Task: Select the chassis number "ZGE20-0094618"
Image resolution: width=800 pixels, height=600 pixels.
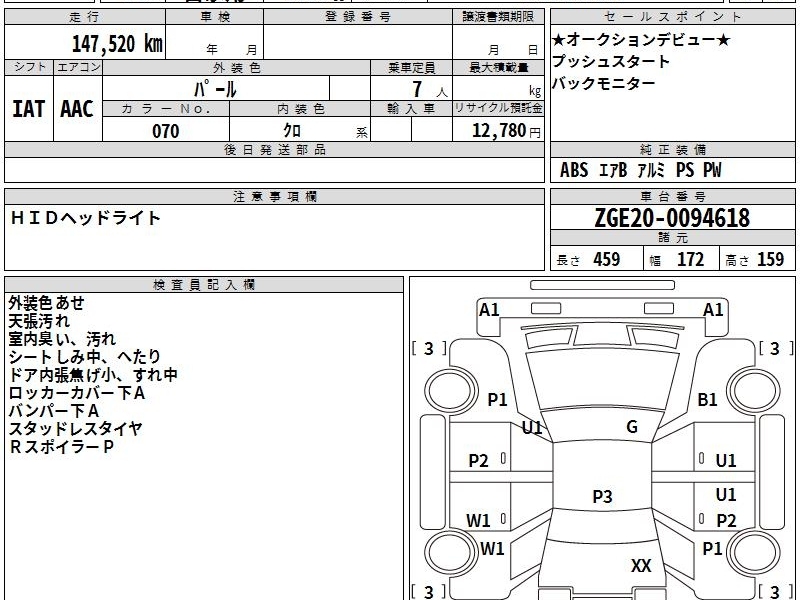Action: pyautogui.click(x=672, y=218)
